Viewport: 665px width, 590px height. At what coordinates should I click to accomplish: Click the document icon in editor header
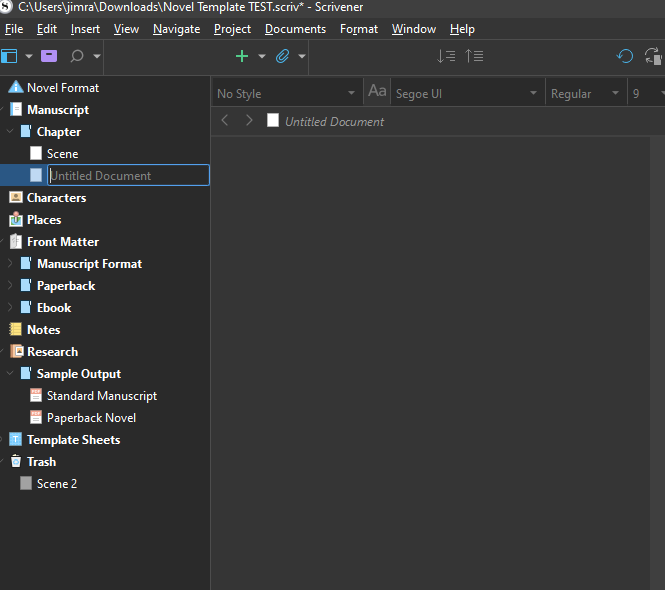pyautogui.click(x=273, y=120)
